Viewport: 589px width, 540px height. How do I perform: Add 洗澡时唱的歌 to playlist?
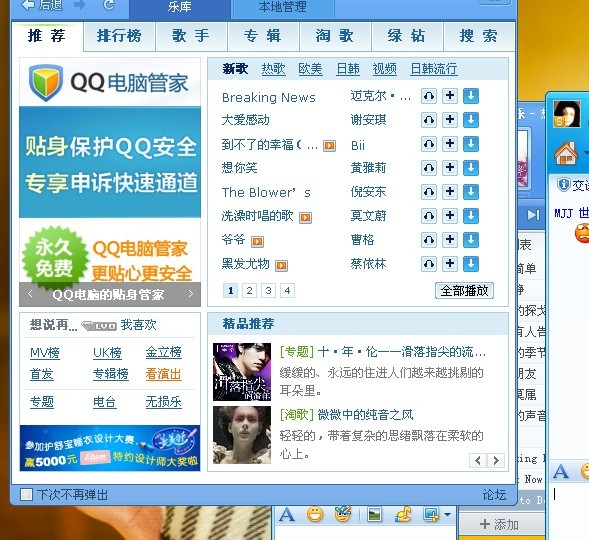pyautogui.click(x=450, y=216)
